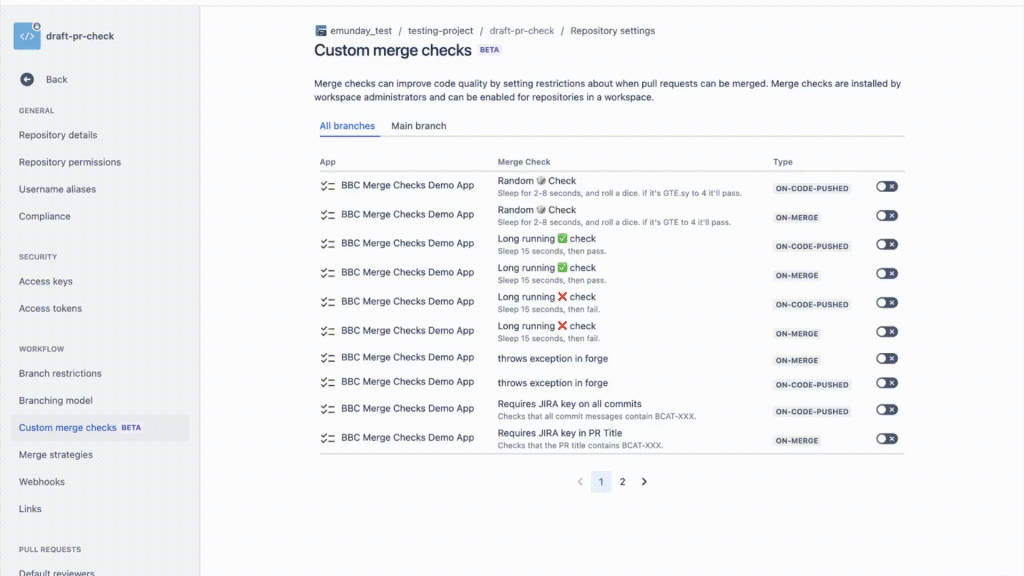
Task: Click app icon in JIRA key in PR Title row
Action: pyautogui.click(x=328, y=438)
